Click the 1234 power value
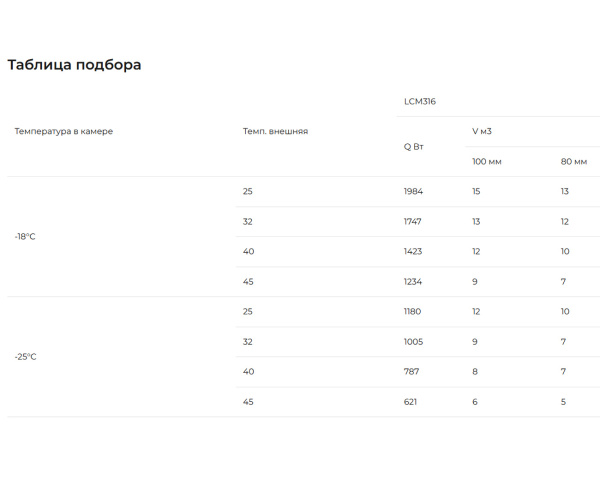Screen dimensions: 600x480 pyautogui.click(x=413, y=281)
